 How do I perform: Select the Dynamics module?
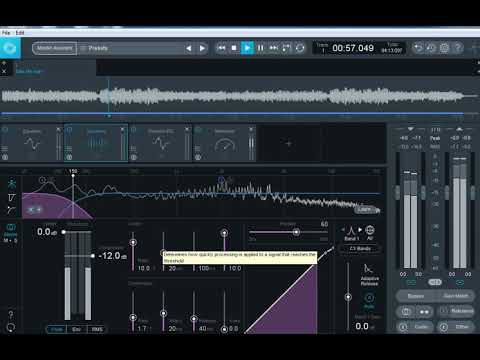(96, 143)
